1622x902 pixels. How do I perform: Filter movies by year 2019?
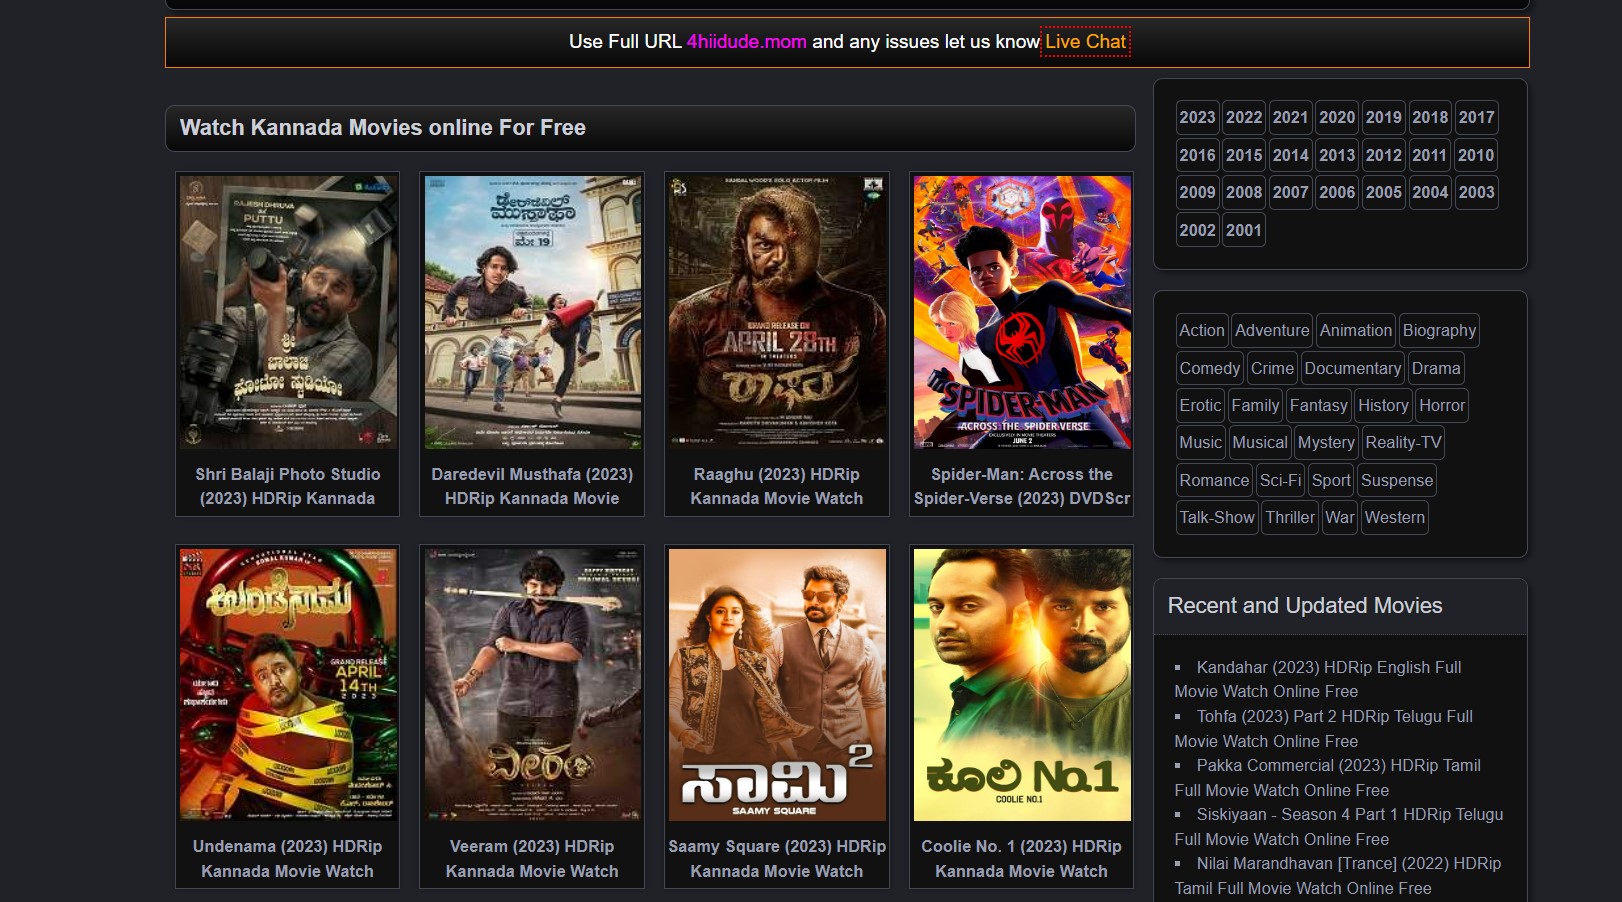pyautogui.click(x=1383, y=117)
